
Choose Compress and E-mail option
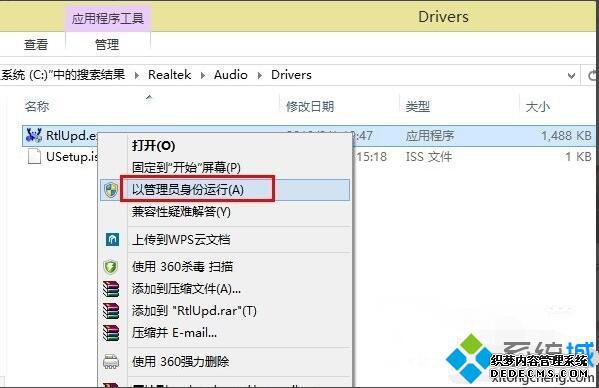(x=174, y=333)
